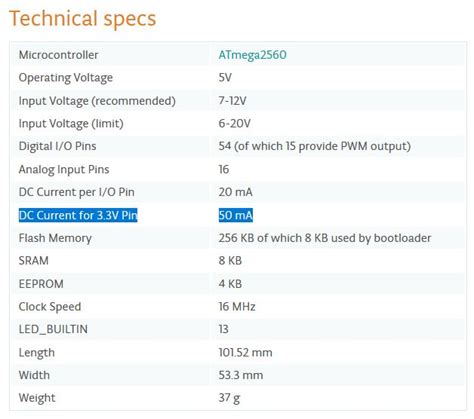Click the LED_BUILTIN row label

pos(53,330)
